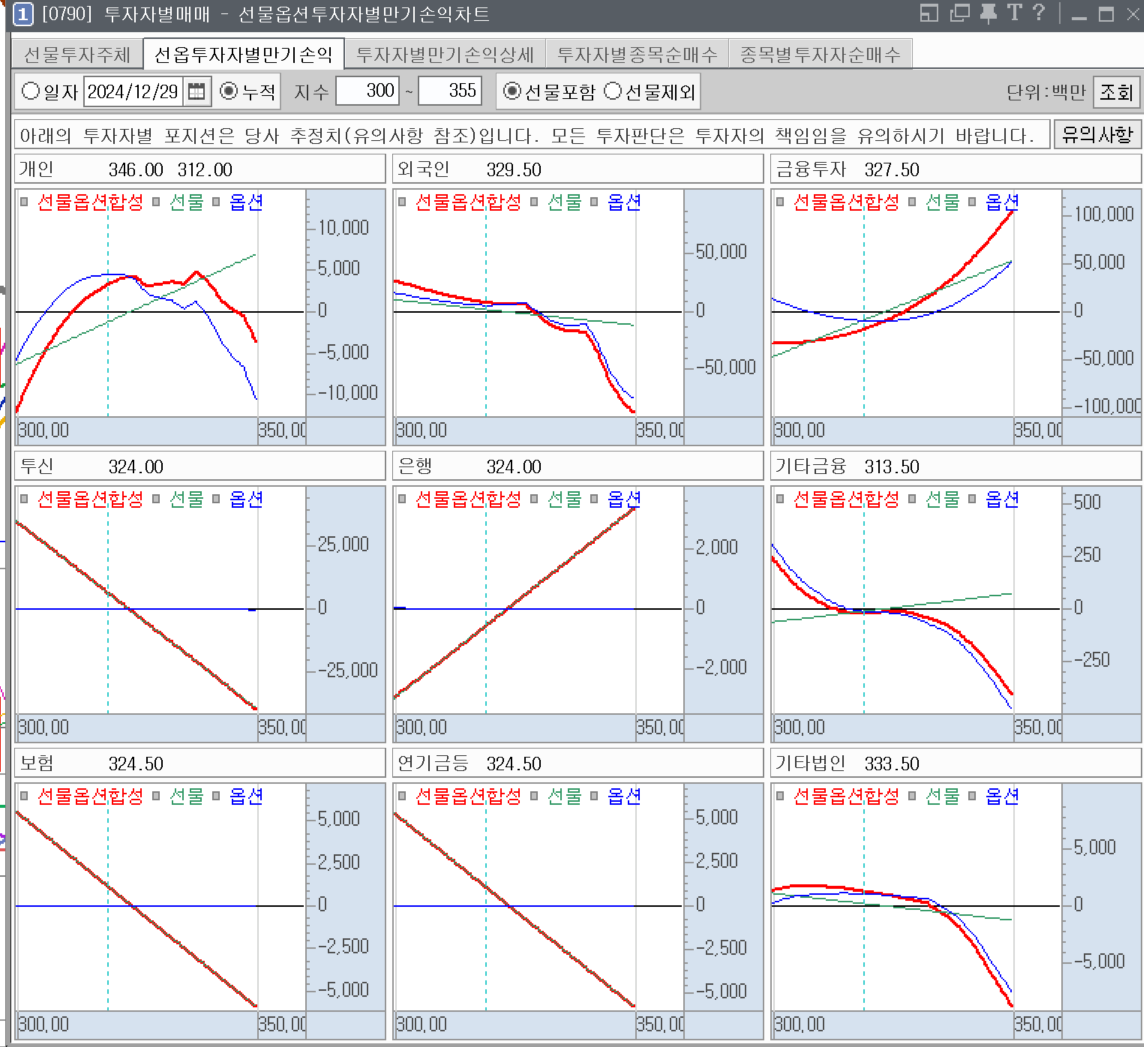Screen dimensions: 1144x1047
Task: Select the 선물제외 radio option
Action: (x=614, y=92)
